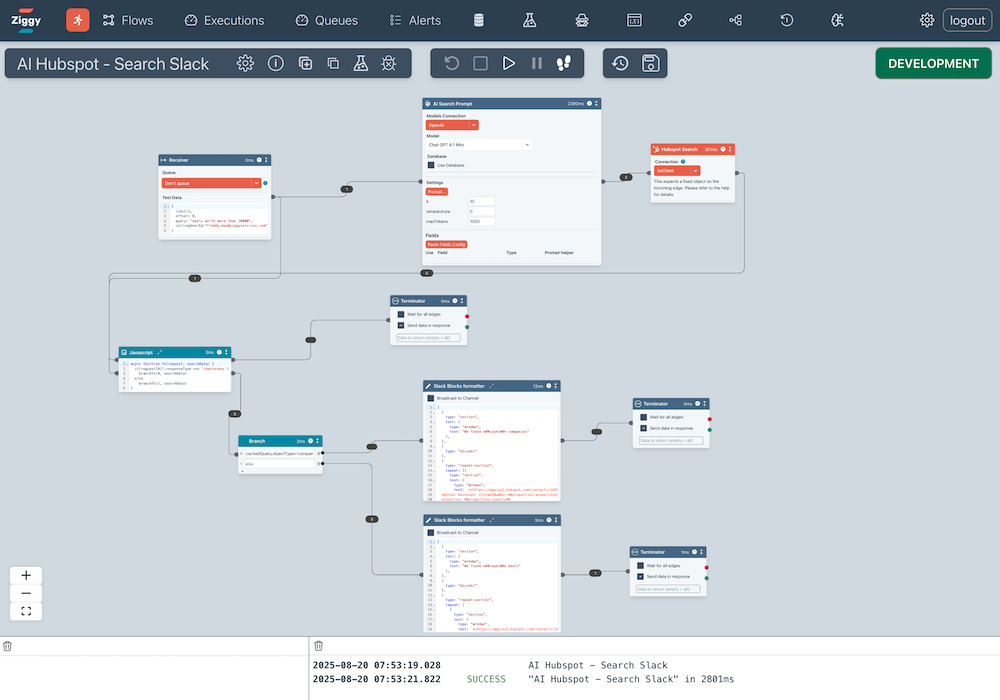Open global settings gear next to logout

pos(927,20)
